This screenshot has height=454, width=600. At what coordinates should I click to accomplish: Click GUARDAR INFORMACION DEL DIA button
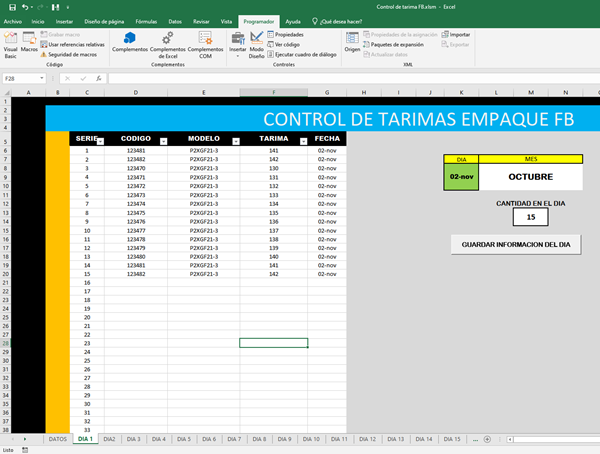(516, 245)
